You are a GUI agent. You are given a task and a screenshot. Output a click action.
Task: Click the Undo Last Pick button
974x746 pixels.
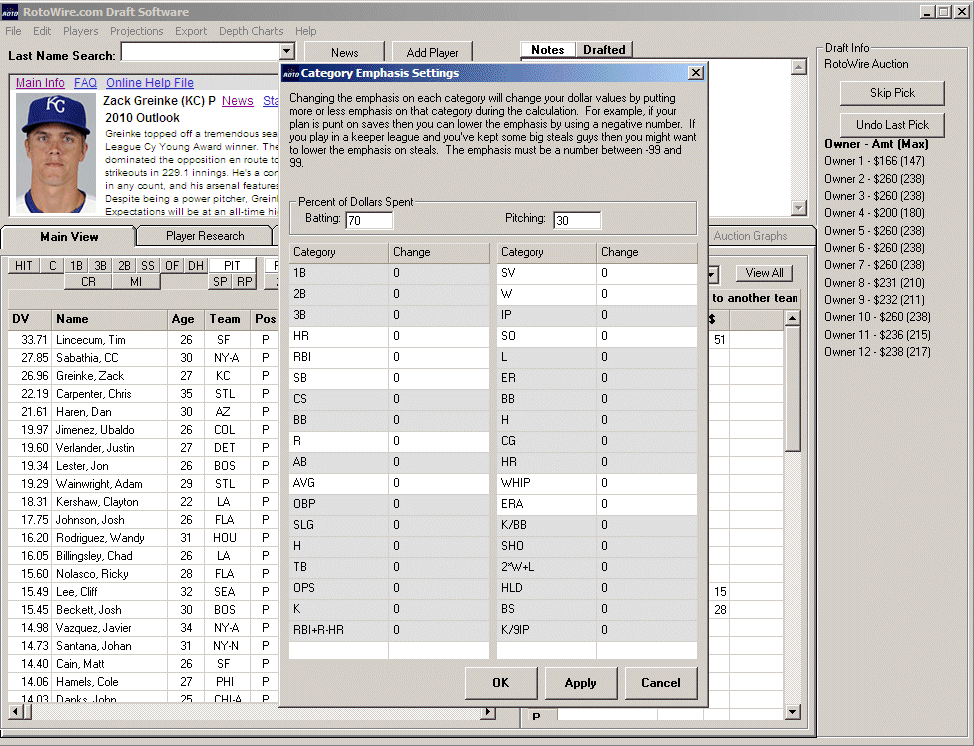coord(892,124)
